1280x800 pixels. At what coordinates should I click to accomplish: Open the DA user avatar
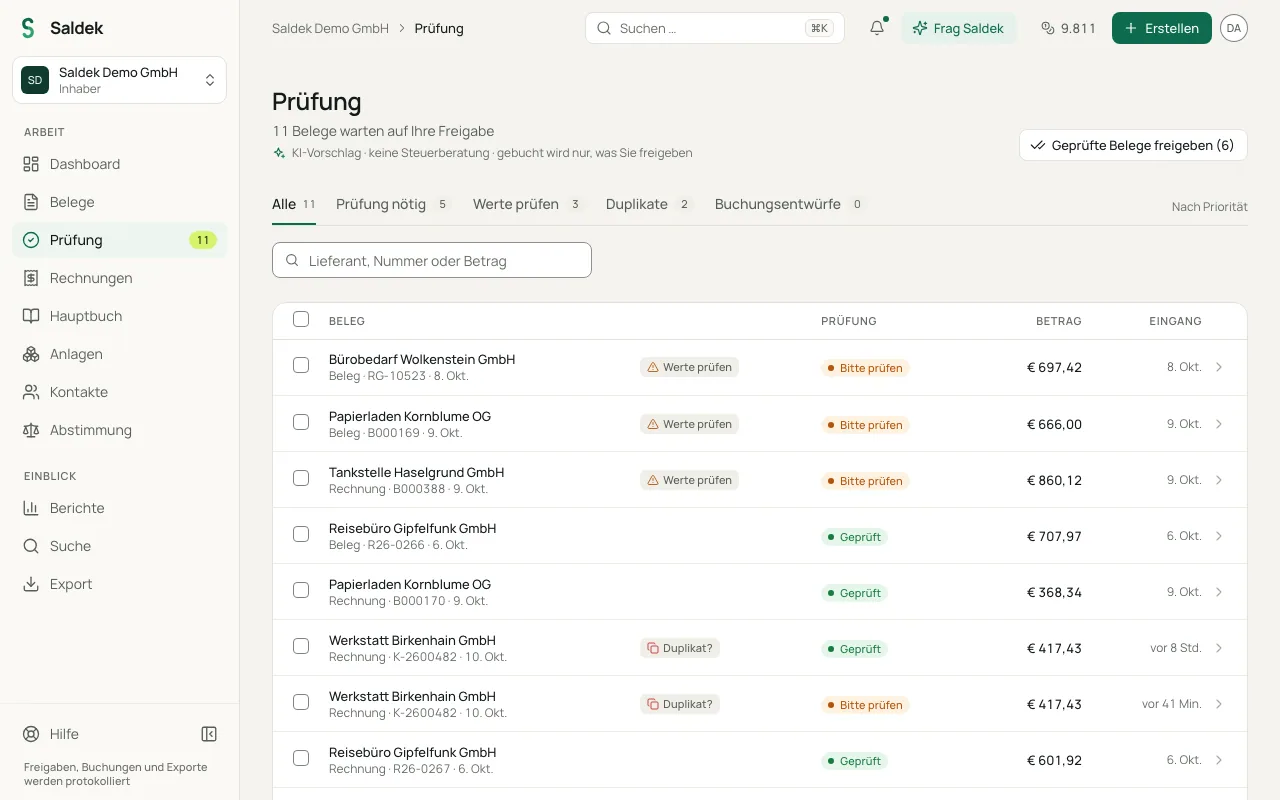click(x=1234, y=28)
